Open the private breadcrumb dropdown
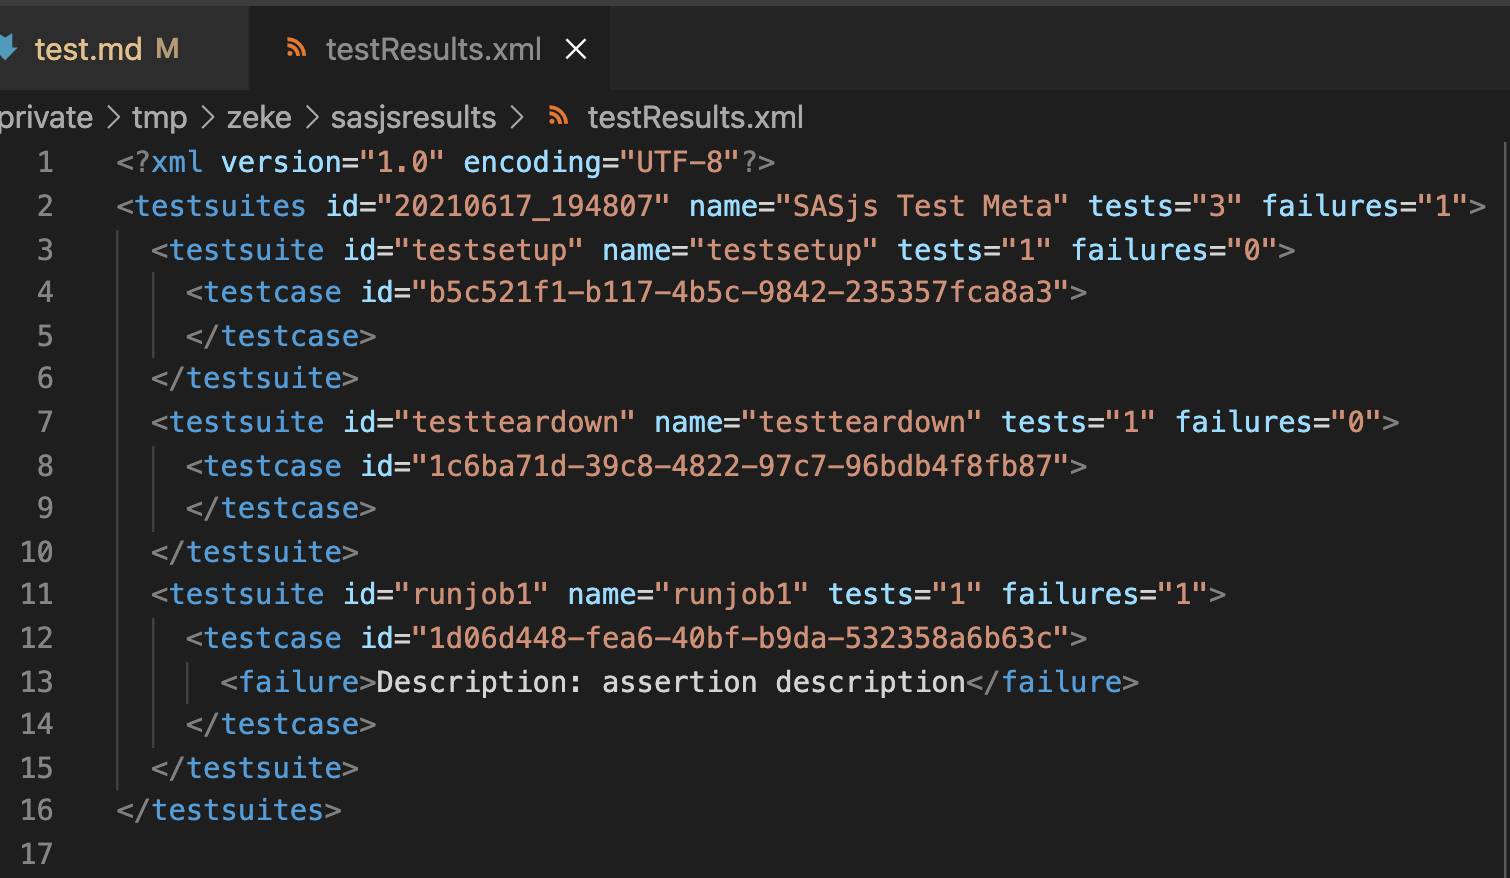This screenshot has height=878, width=1510. tap(47, 117)
